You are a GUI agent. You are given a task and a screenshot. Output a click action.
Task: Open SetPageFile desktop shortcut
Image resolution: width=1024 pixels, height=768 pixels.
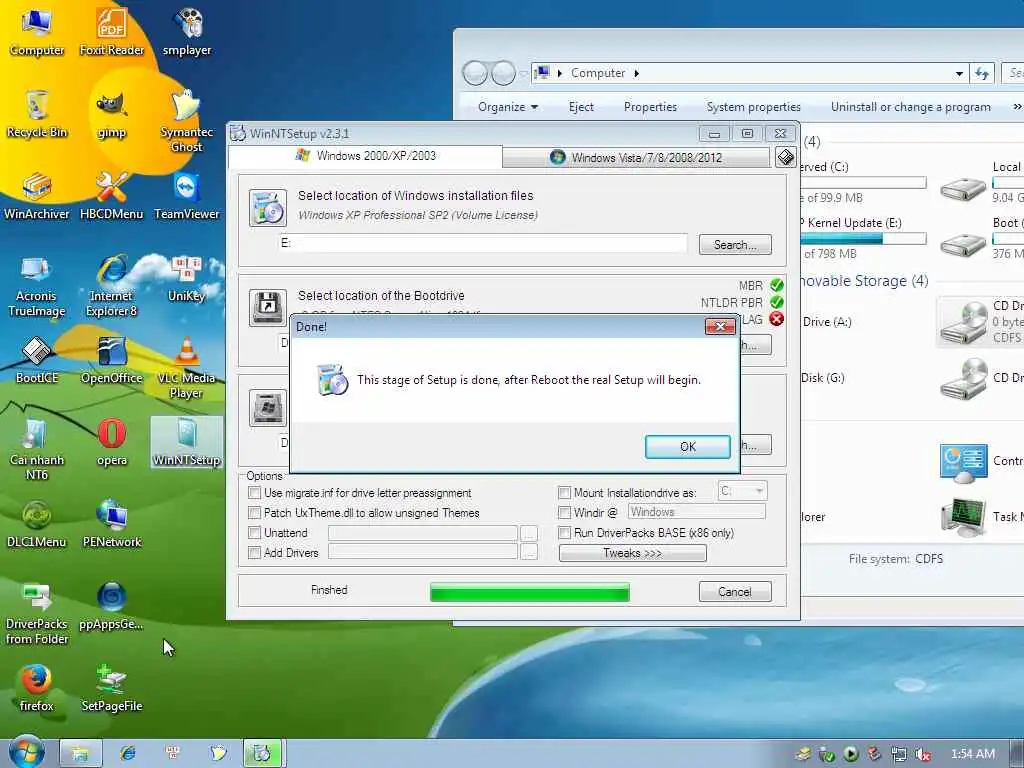click(112, 688)
